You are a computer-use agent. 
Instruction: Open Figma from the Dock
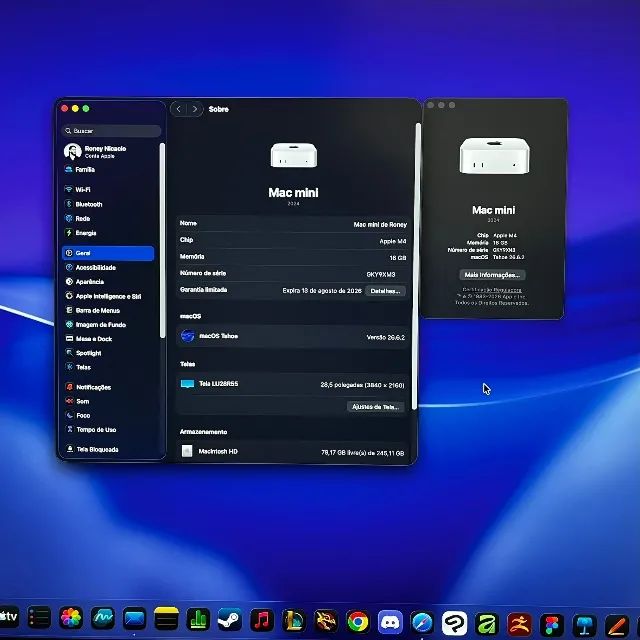[552, 624]
